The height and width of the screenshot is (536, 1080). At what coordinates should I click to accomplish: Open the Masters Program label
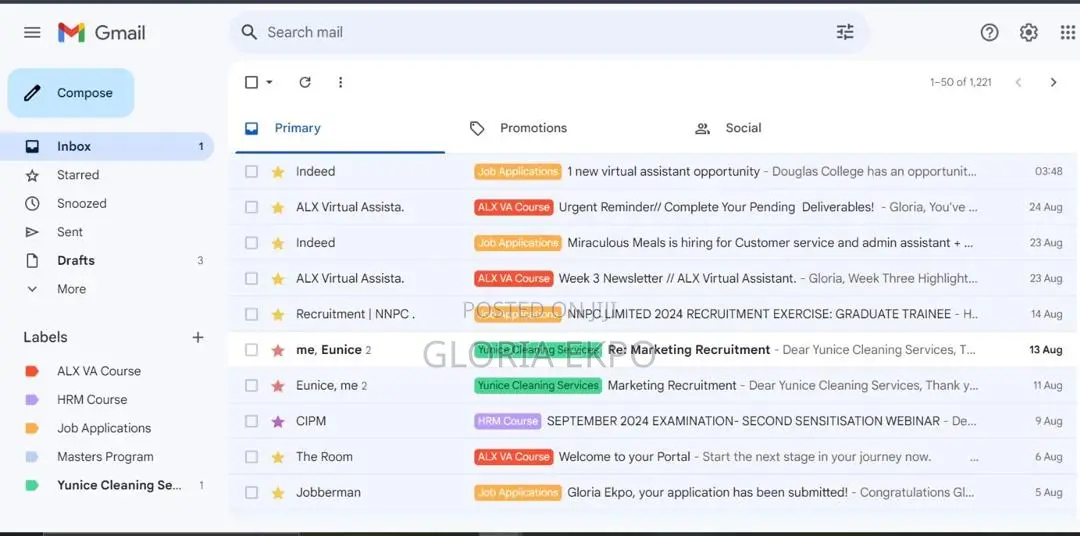pos(105,457)
